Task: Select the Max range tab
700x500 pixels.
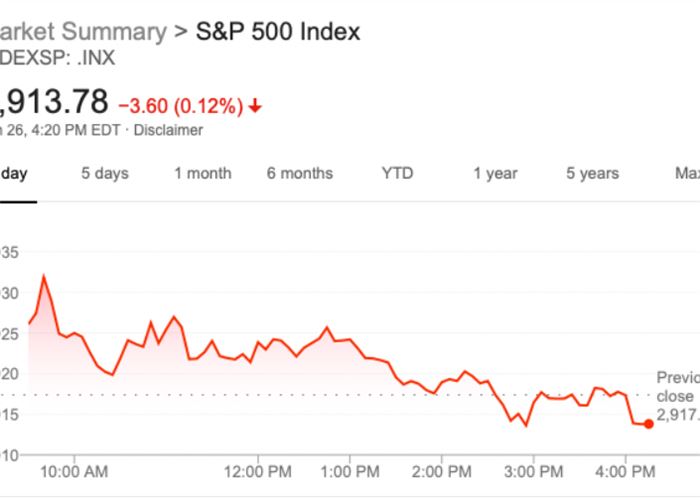Action: coord(686,173)
